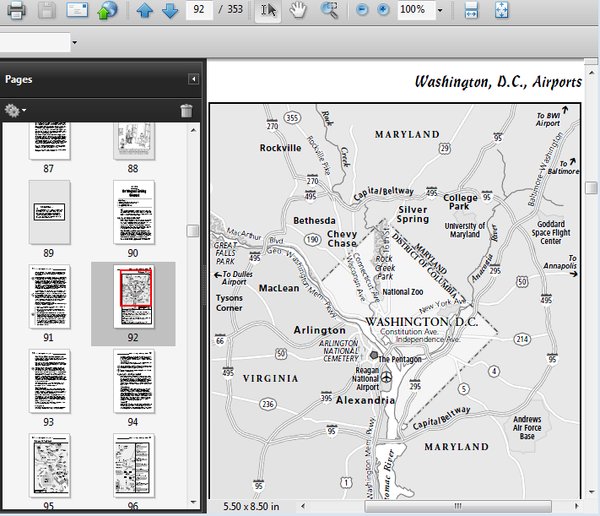Screen dimensions: 600x516
Task: Click the zoom out minus button
Action: pyautogui.click(x=362, y=11)
